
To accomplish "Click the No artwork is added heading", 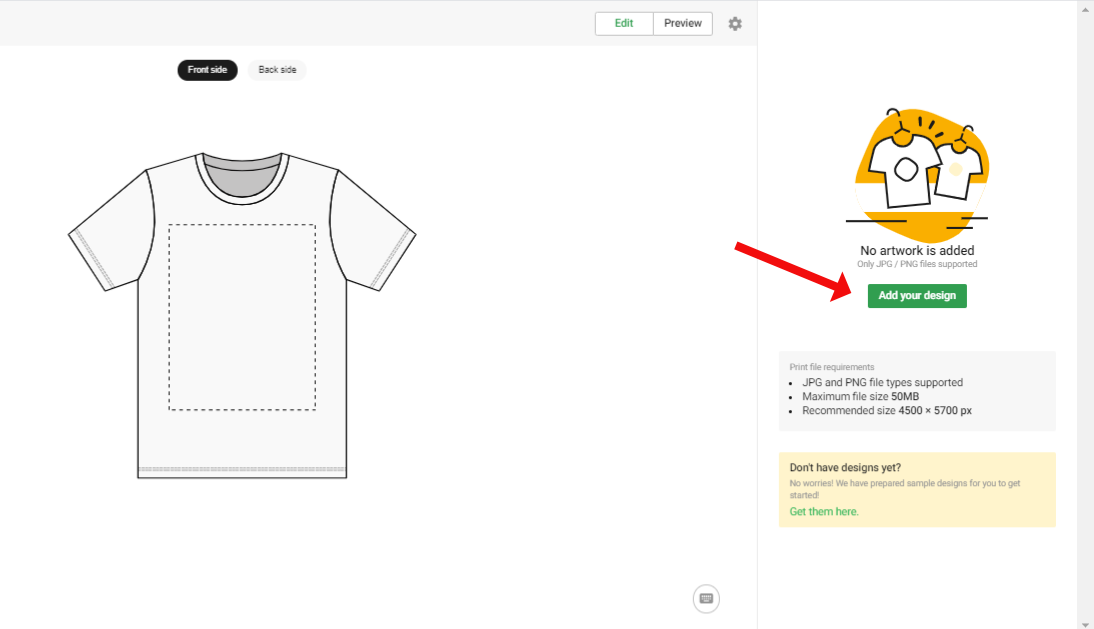I will pos(917,250).
